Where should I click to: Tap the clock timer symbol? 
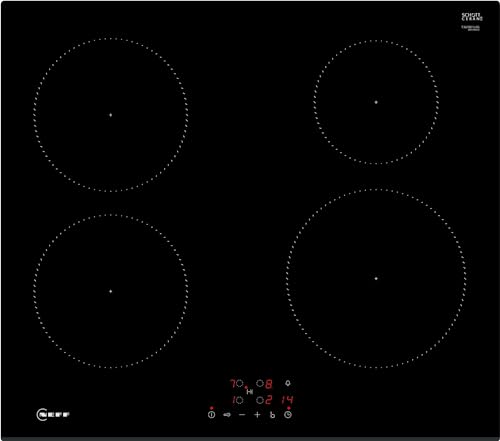(288, 415)
